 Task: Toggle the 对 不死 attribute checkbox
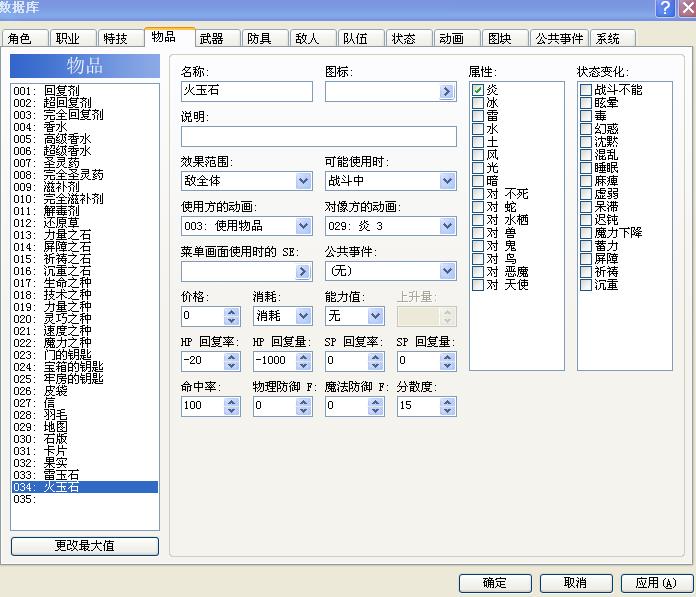pyautogui.click(x=478, y=194)
